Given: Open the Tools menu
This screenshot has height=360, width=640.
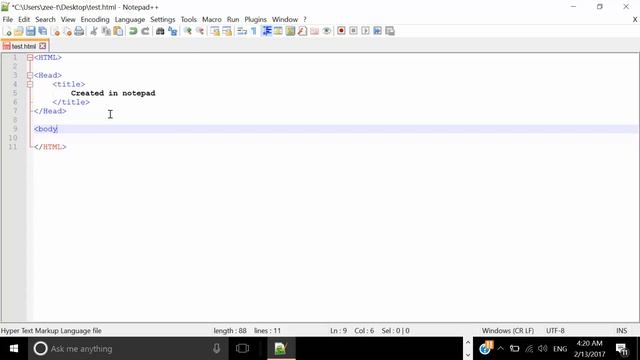Looking at the screenshot, I should pyautogui.click(x=188, y=20).
